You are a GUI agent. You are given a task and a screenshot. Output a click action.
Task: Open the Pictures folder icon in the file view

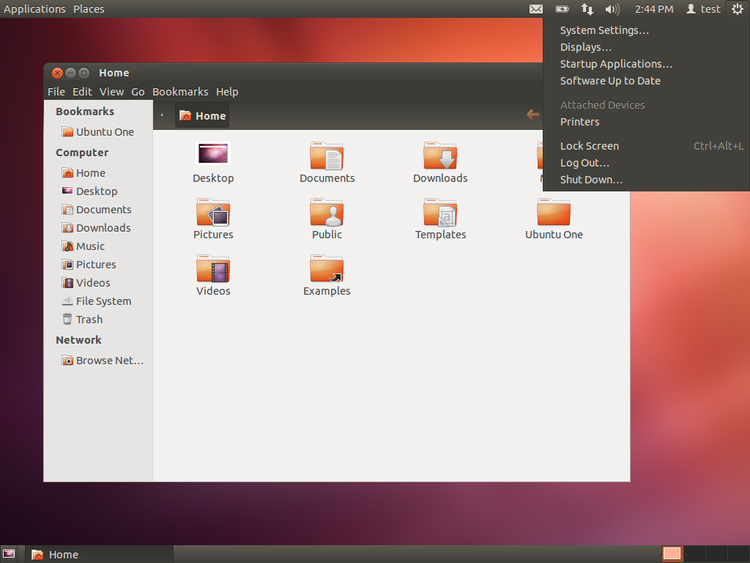pos(213,213)
